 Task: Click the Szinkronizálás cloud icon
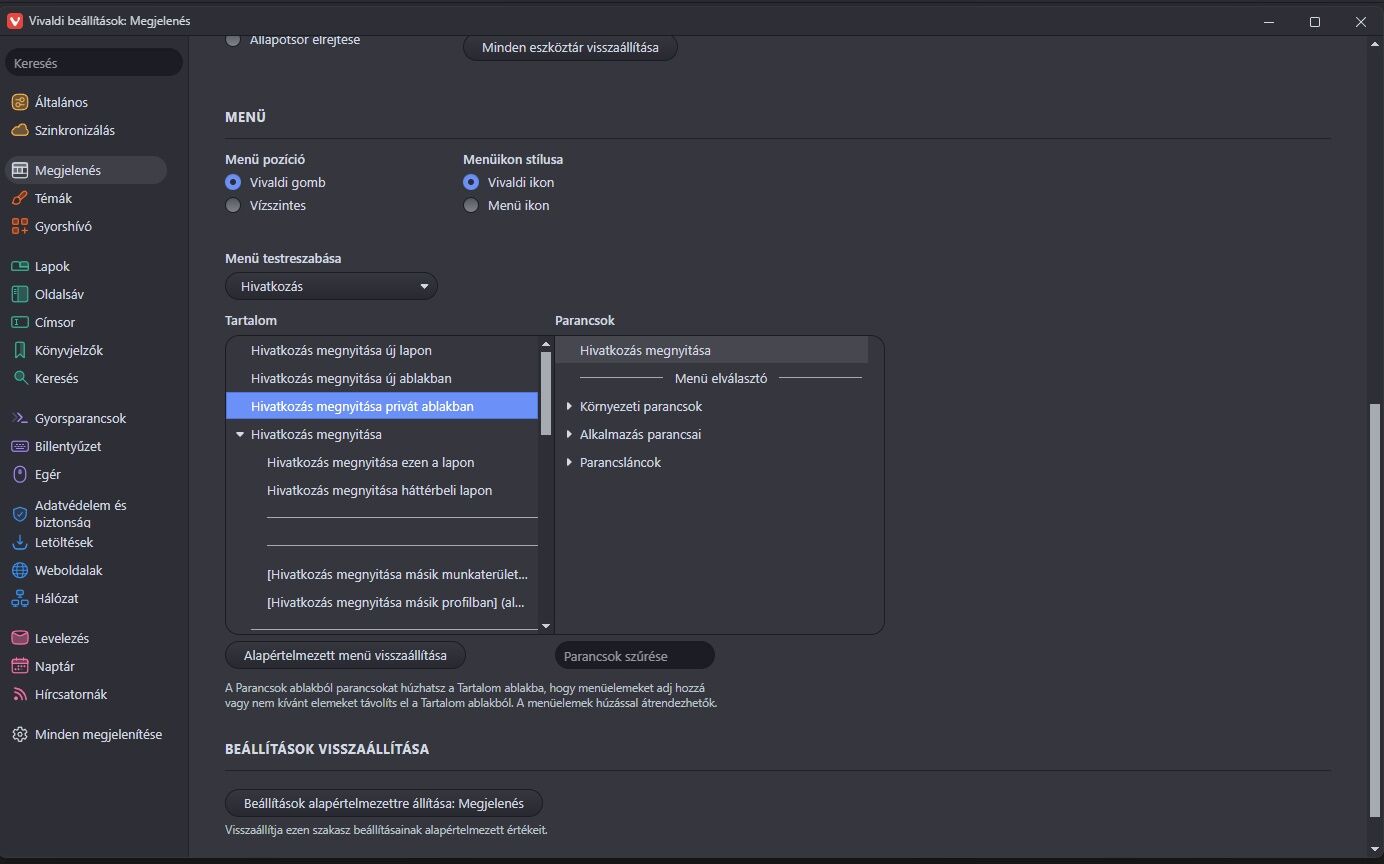(19, 130)
